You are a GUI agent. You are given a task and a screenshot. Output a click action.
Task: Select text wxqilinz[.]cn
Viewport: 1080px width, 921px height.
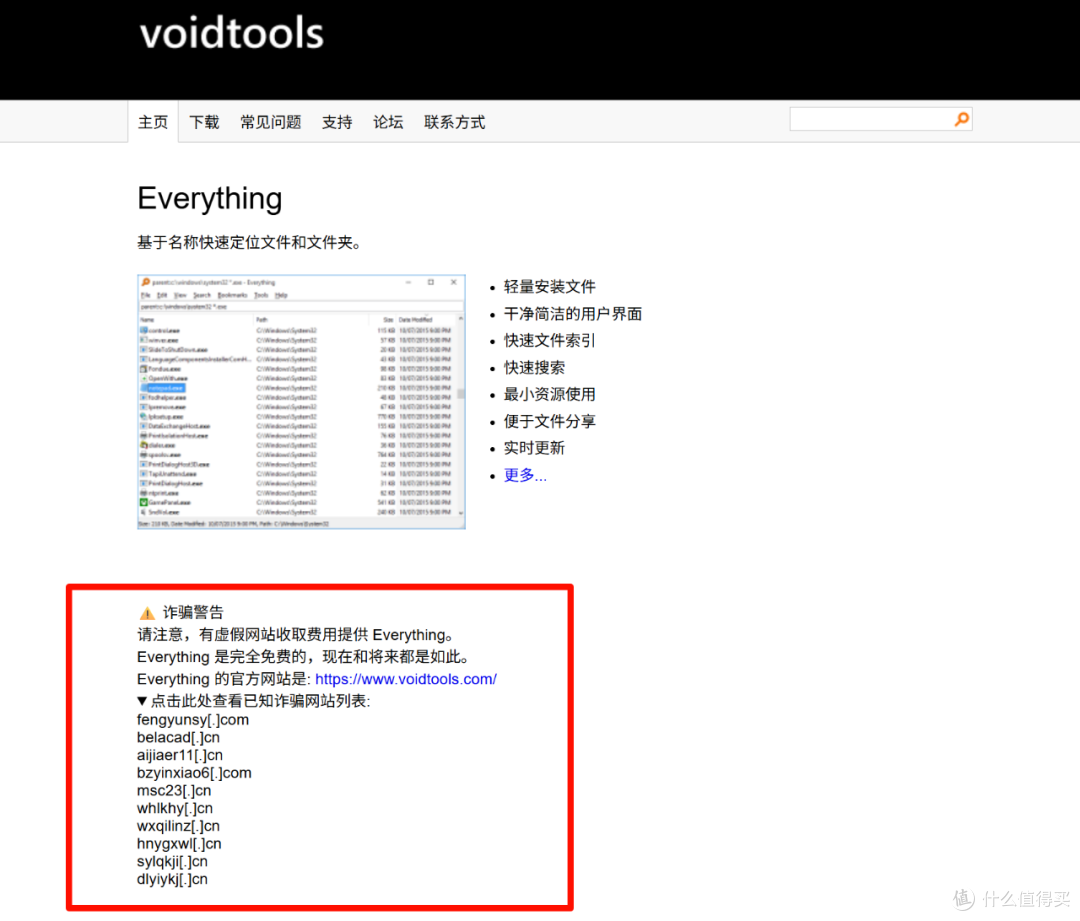coord(178,826)
